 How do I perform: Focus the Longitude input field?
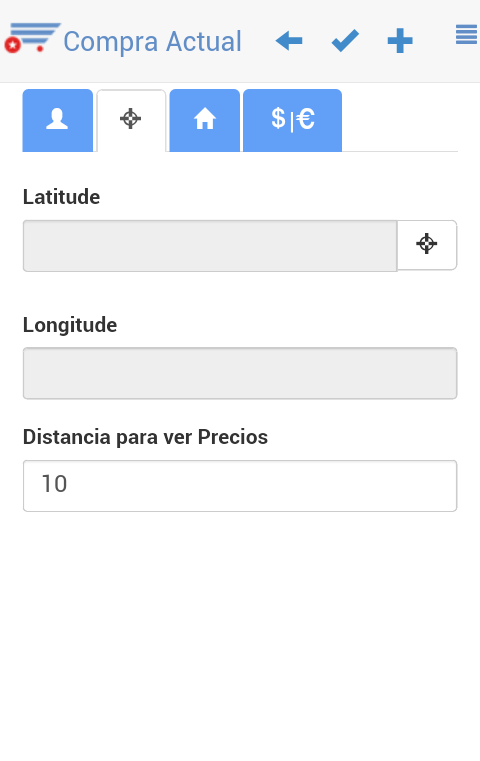[240, 373]
